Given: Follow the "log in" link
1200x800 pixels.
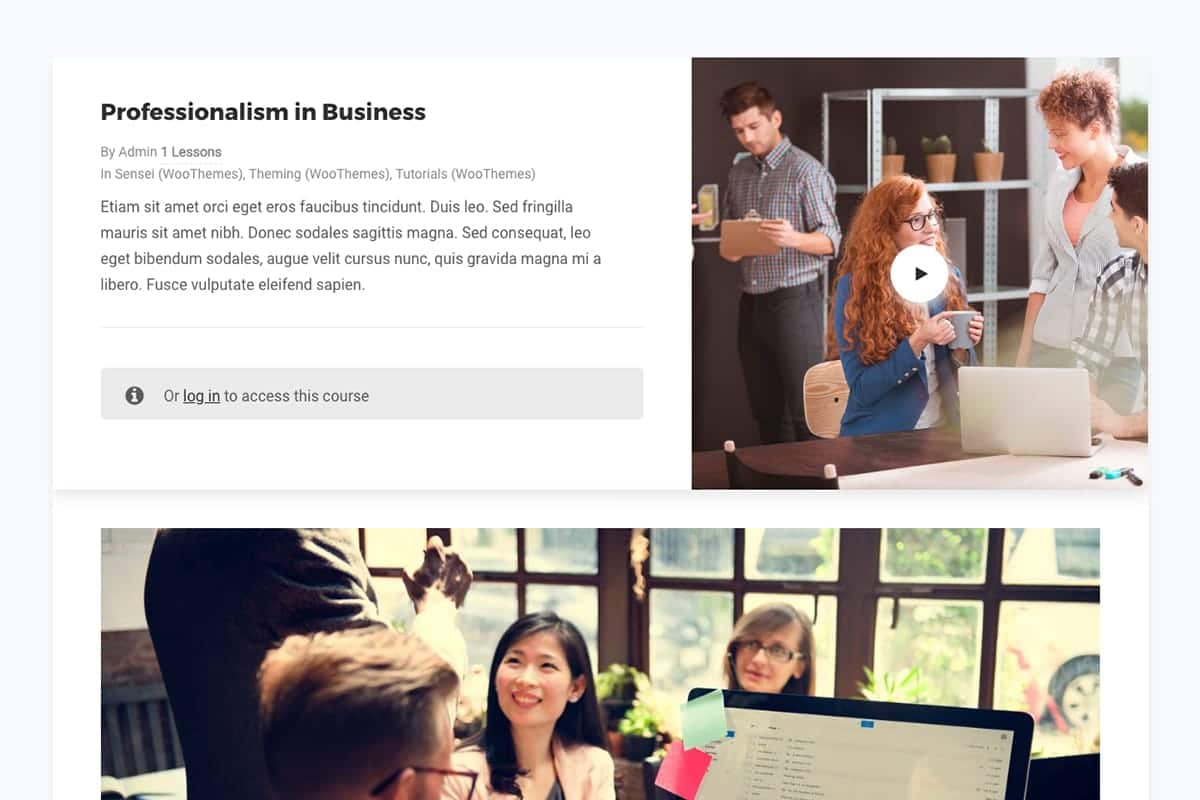Looking at the screenshot, I should [x=201, y=396].
